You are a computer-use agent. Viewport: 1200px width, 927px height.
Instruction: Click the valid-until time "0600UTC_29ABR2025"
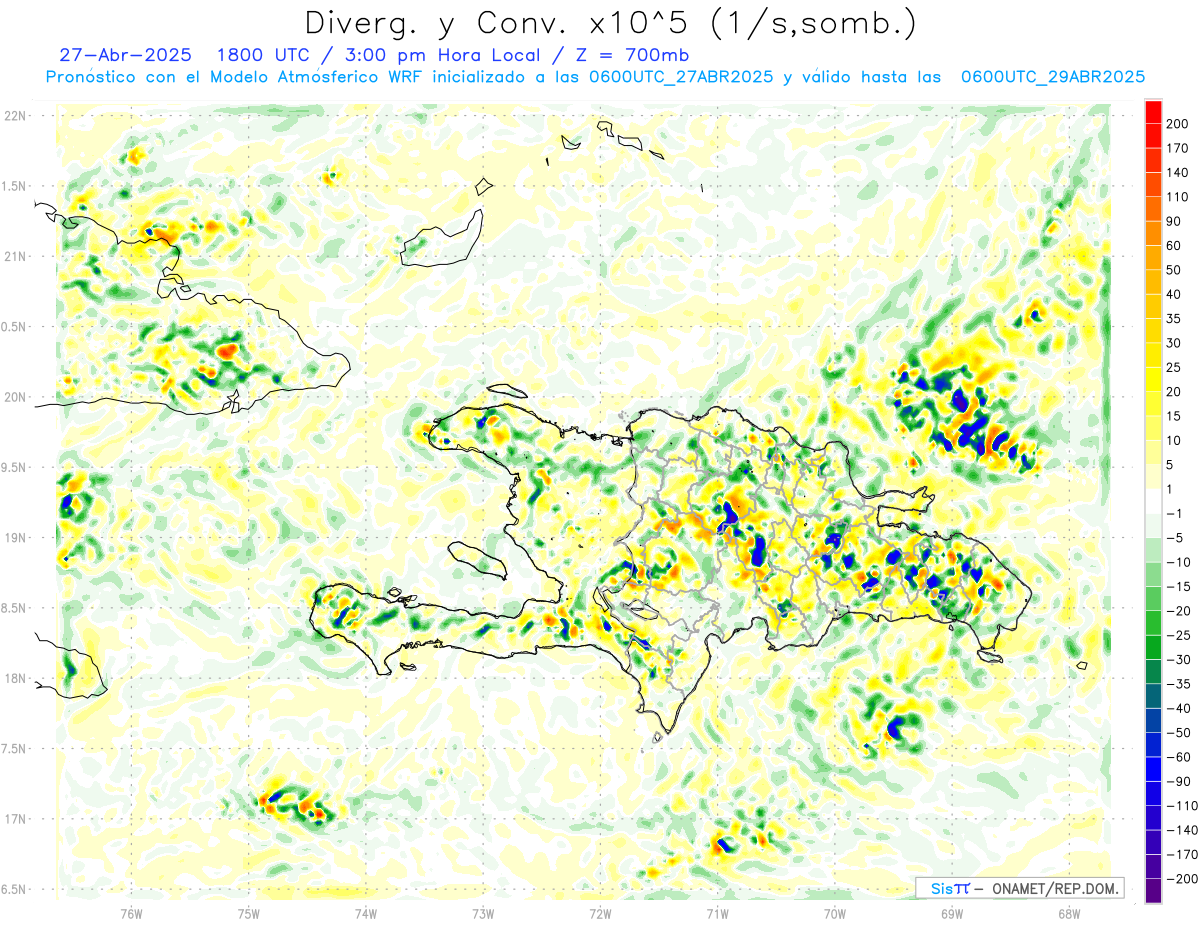[1052, 76]
